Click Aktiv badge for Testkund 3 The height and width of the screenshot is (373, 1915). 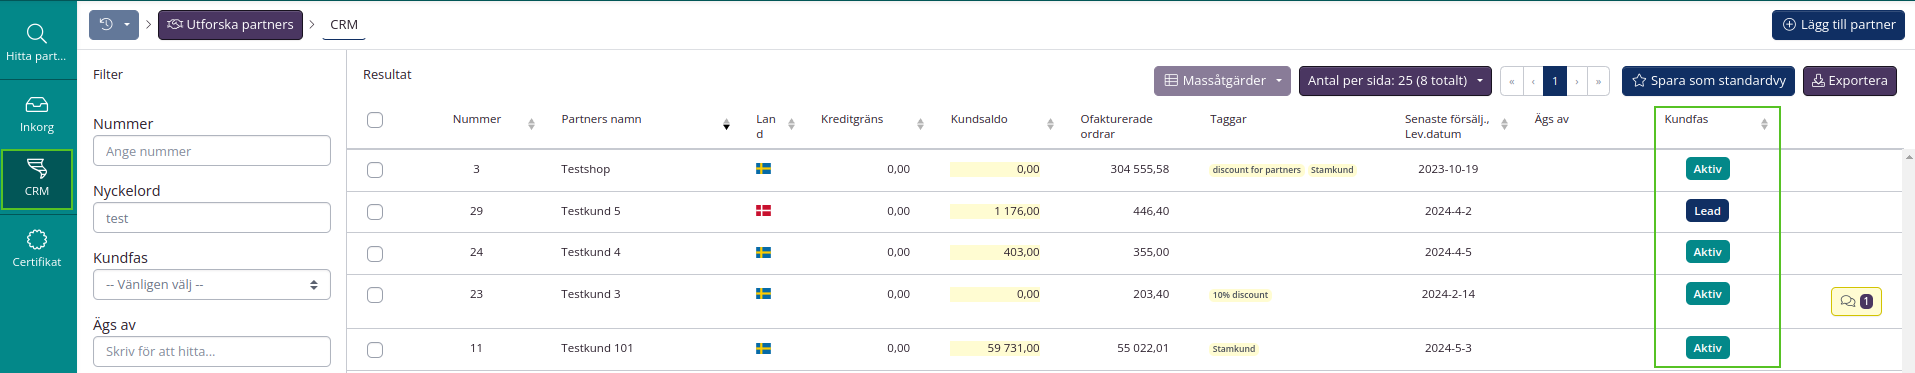coord(1707,294)
